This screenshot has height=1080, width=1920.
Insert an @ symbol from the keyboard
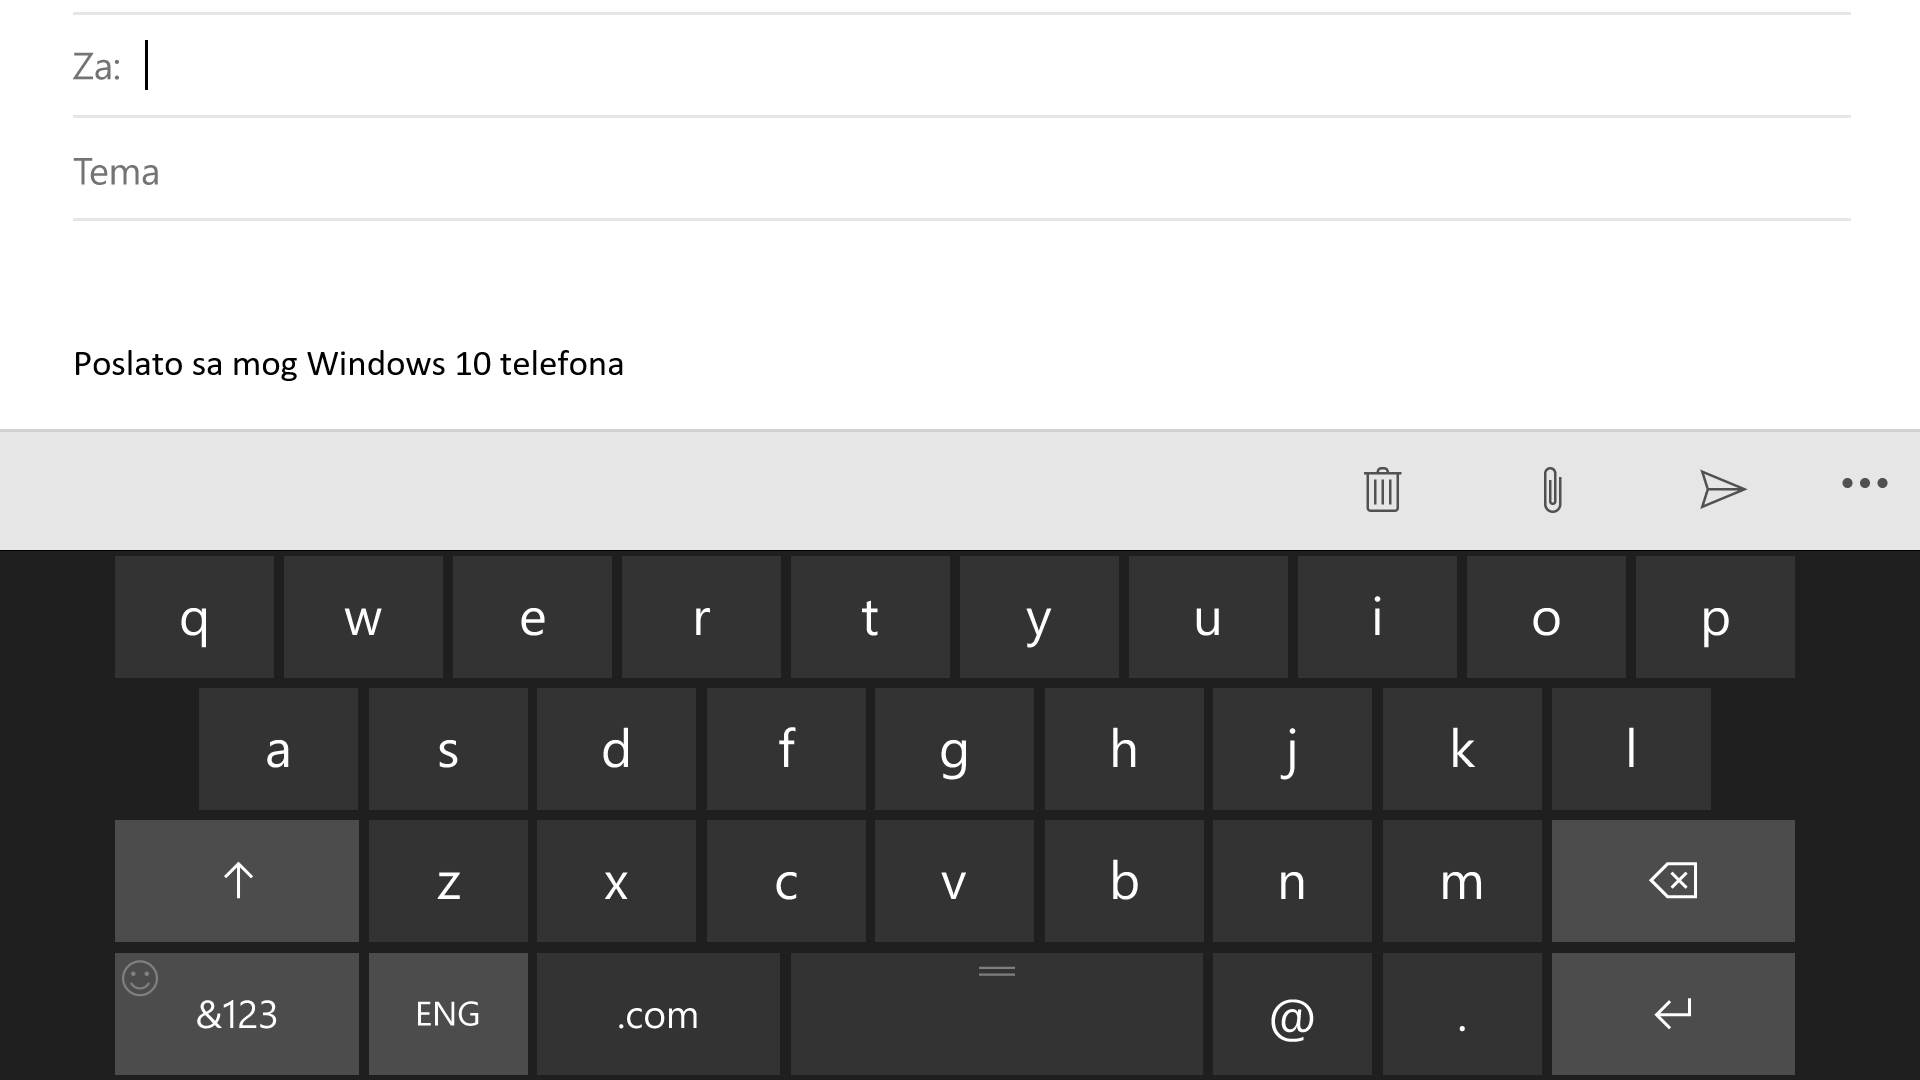coord(1291,1014)
